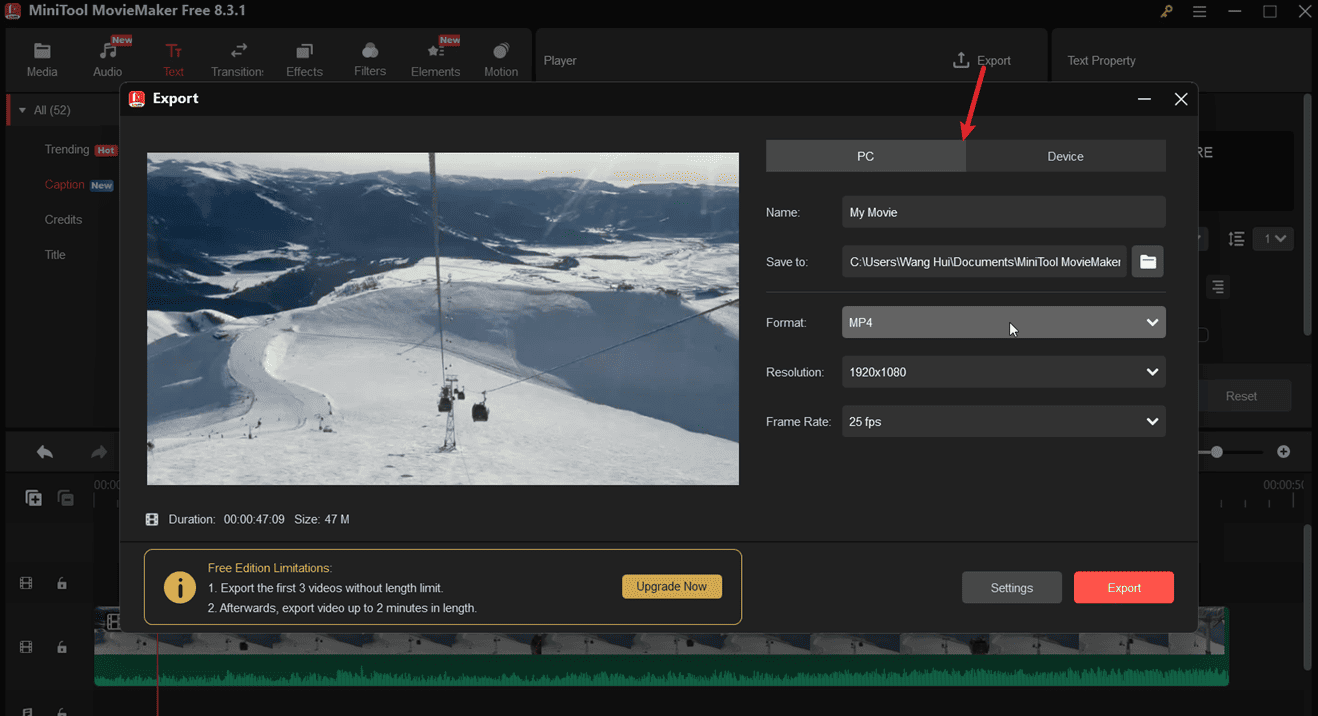Click the Upgrade Now button
Screen dimensions: 1318x716
pos(671,586)
